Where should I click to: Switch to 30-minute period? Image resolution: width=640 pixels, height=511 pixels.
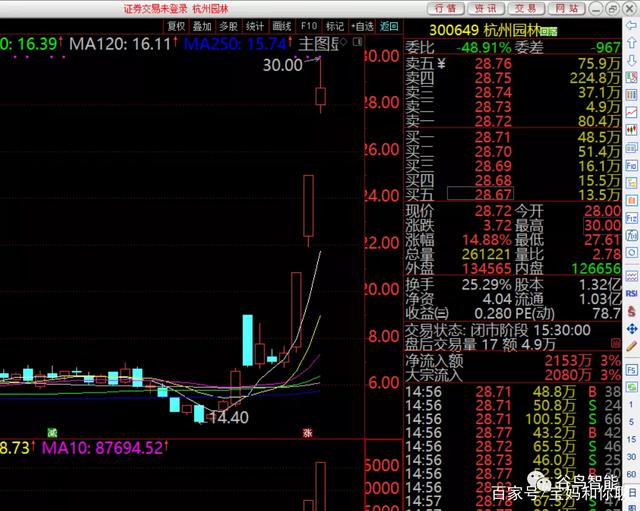pyautogui.click(x=631, y=456)
